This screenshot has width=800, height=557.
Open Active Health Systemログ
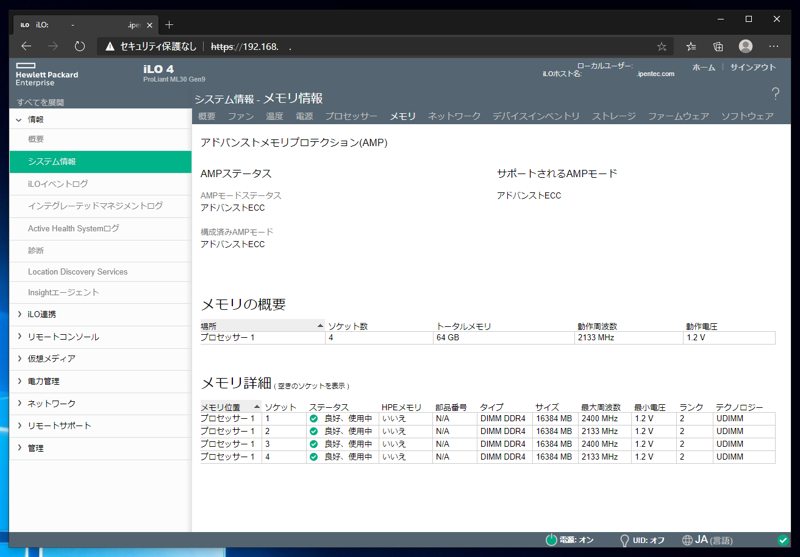coord(100,228)
